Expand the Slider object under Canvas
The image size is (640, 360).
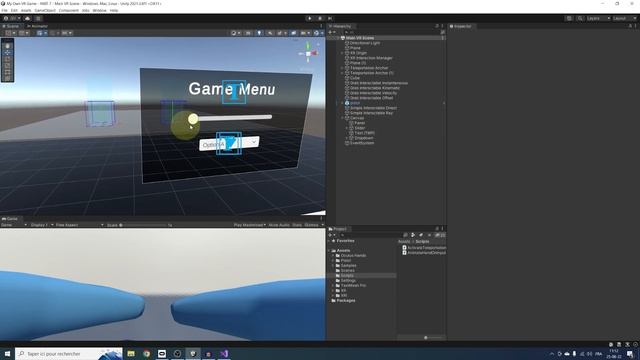pyautogui.click(x=347, y=128)
